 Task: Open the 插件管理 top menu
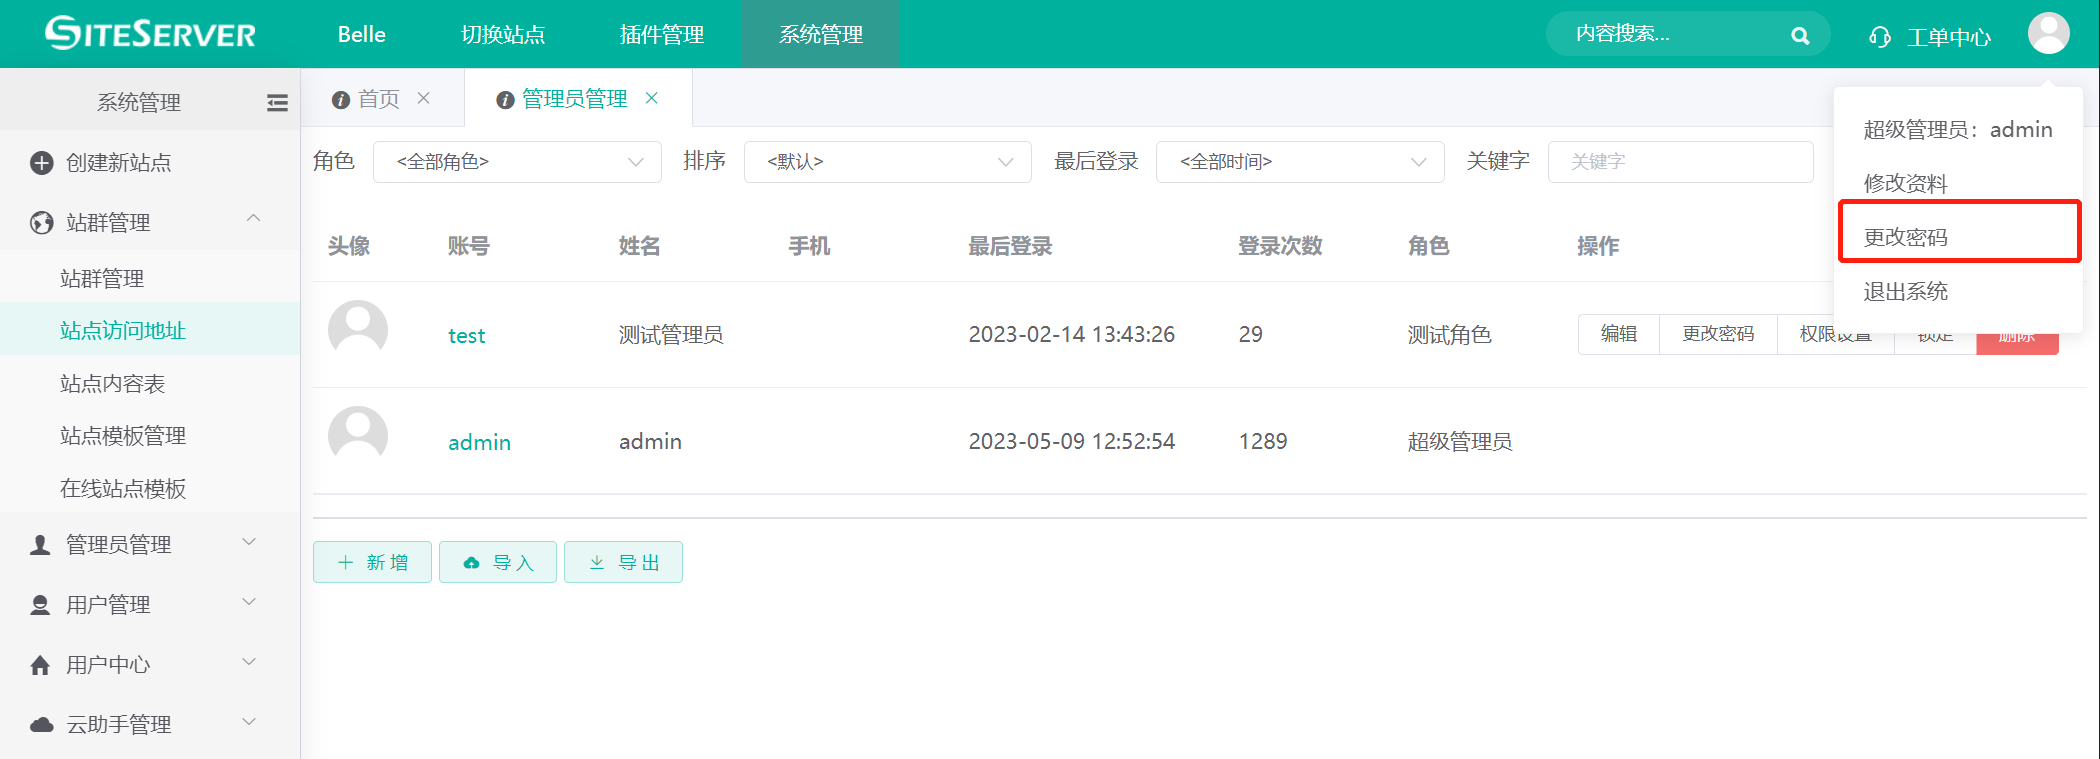tap(662, 35)
